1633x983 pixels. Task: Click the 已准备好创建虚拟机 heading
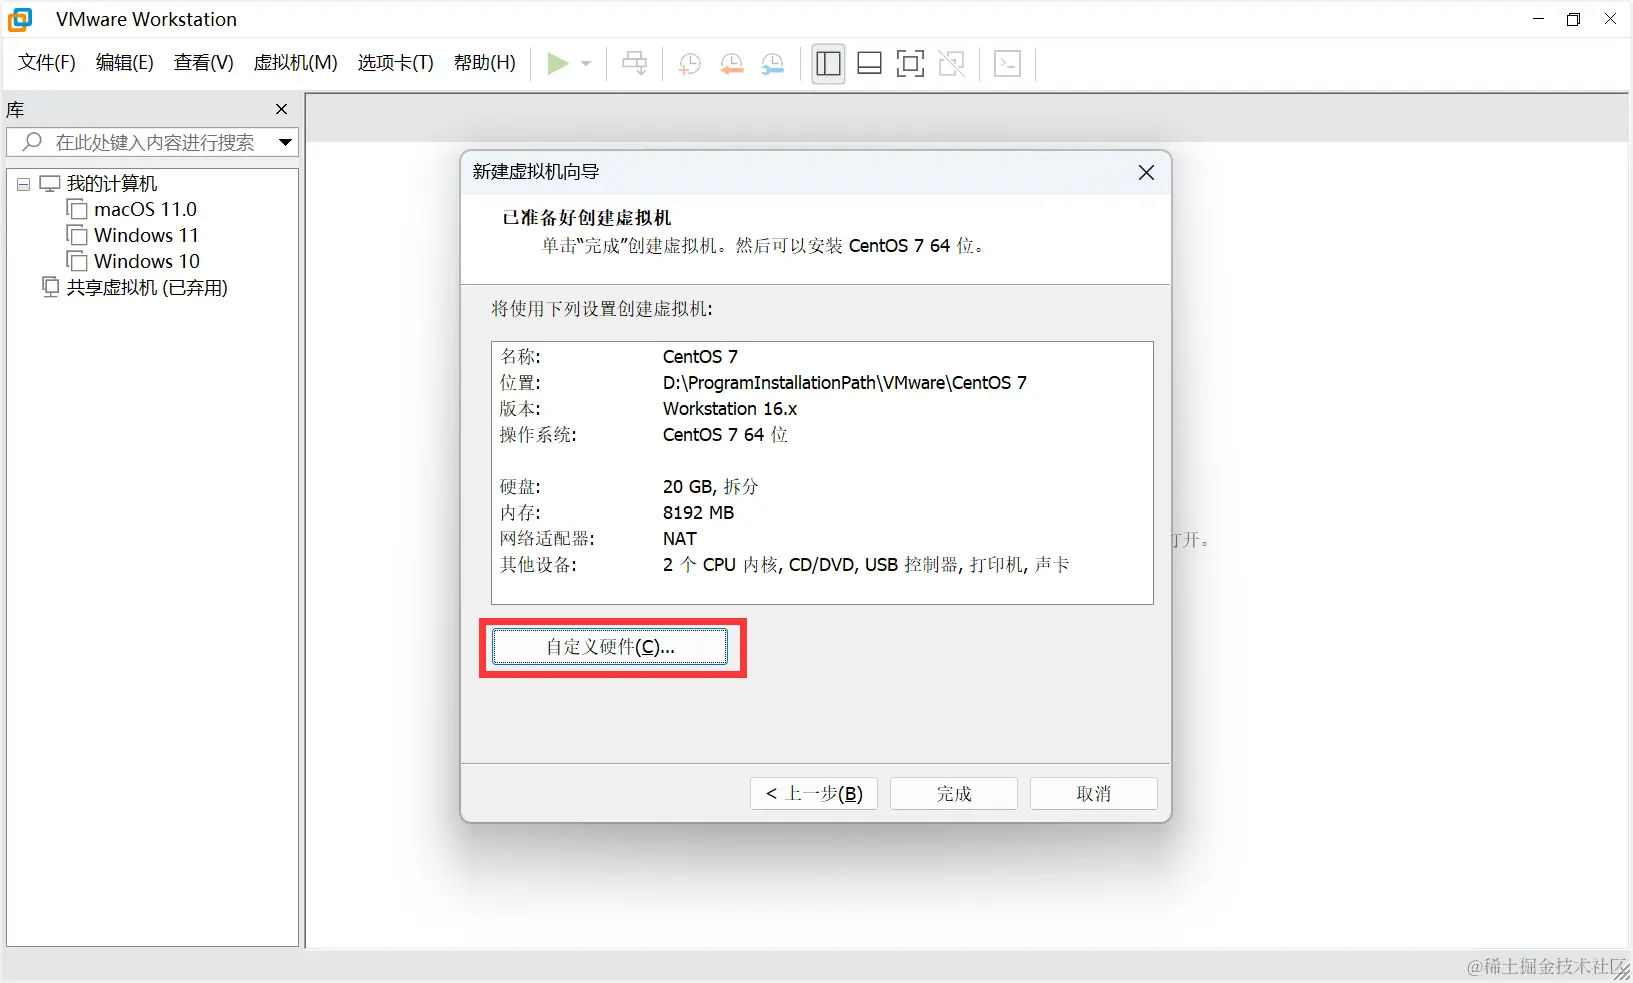pyautogui.click(x=587, y=218)
